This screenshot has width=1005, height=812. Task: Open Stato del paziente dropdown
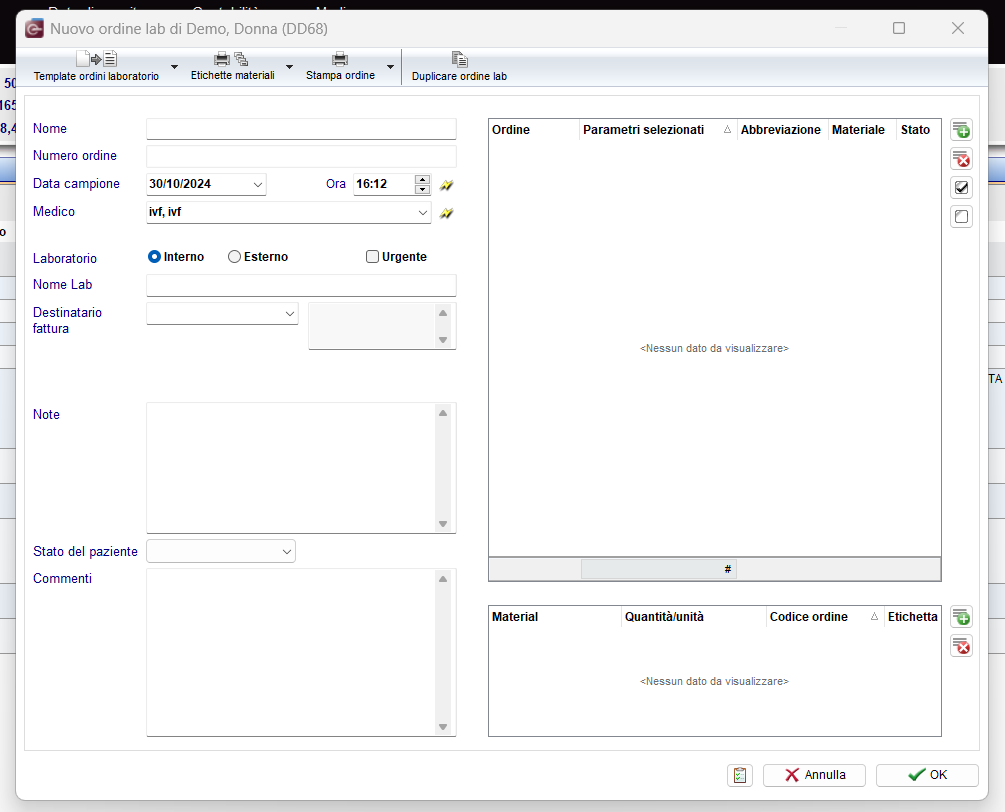tap(287, 552)
